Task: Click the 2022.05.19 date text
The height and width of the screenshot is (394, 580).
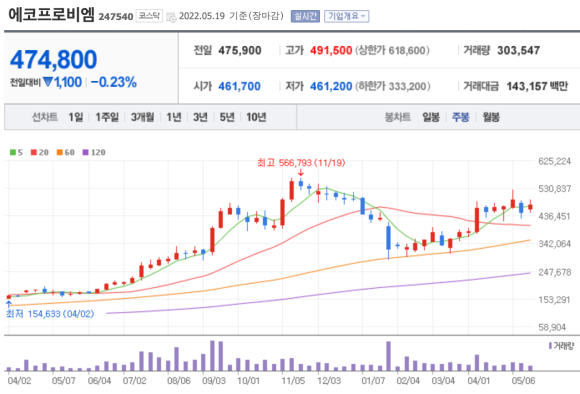Action: pyautogui.click(x=202, y=16)
